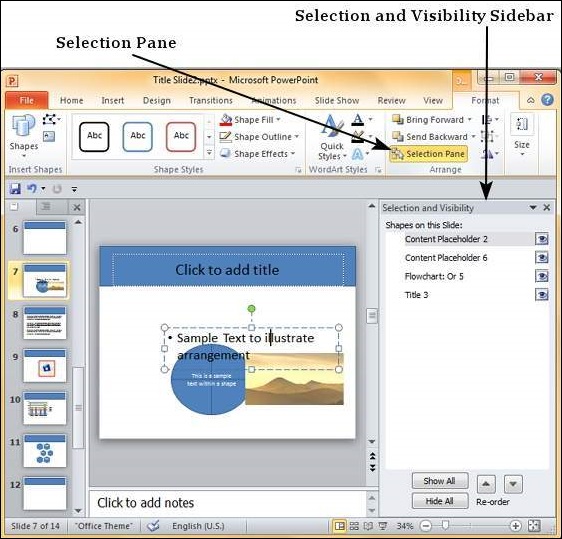
Task: Click the Edit Shape icon
Action: 51,119
